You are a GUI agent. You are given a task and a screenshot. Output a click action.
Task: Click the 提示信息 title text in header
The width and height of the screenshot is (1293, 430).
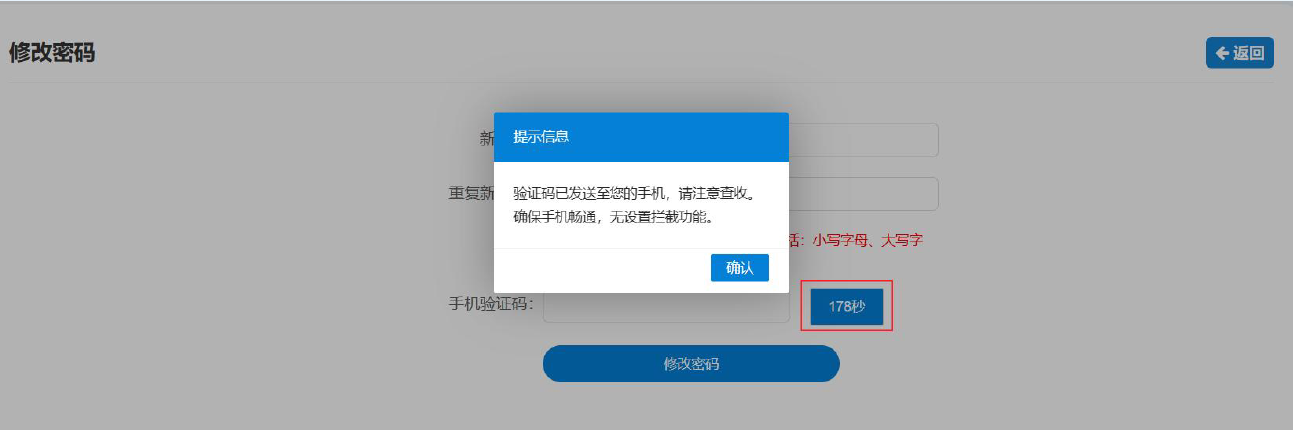pyautogui.click(x=541, y=137)
